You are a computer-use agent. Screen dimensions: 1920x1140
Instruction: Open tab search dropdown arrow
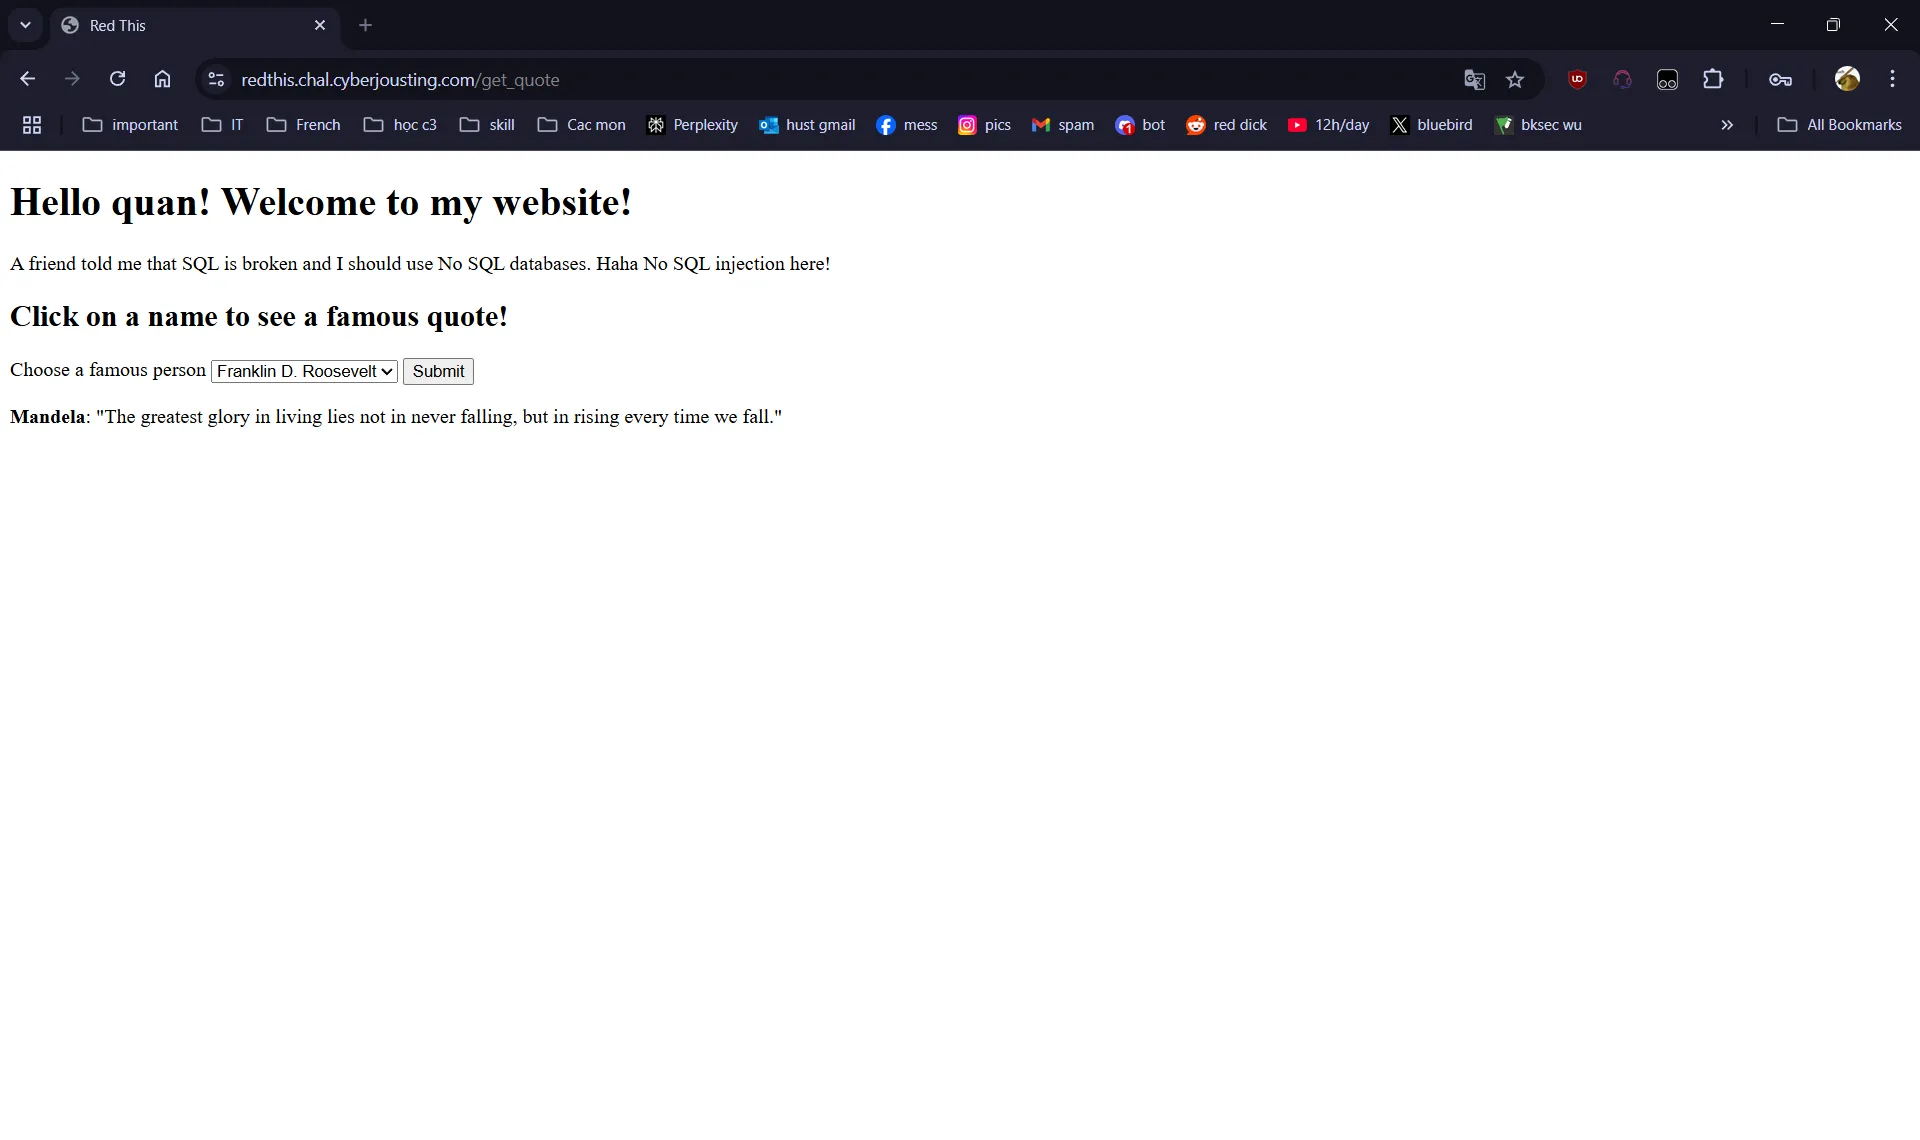click(25, 25)
